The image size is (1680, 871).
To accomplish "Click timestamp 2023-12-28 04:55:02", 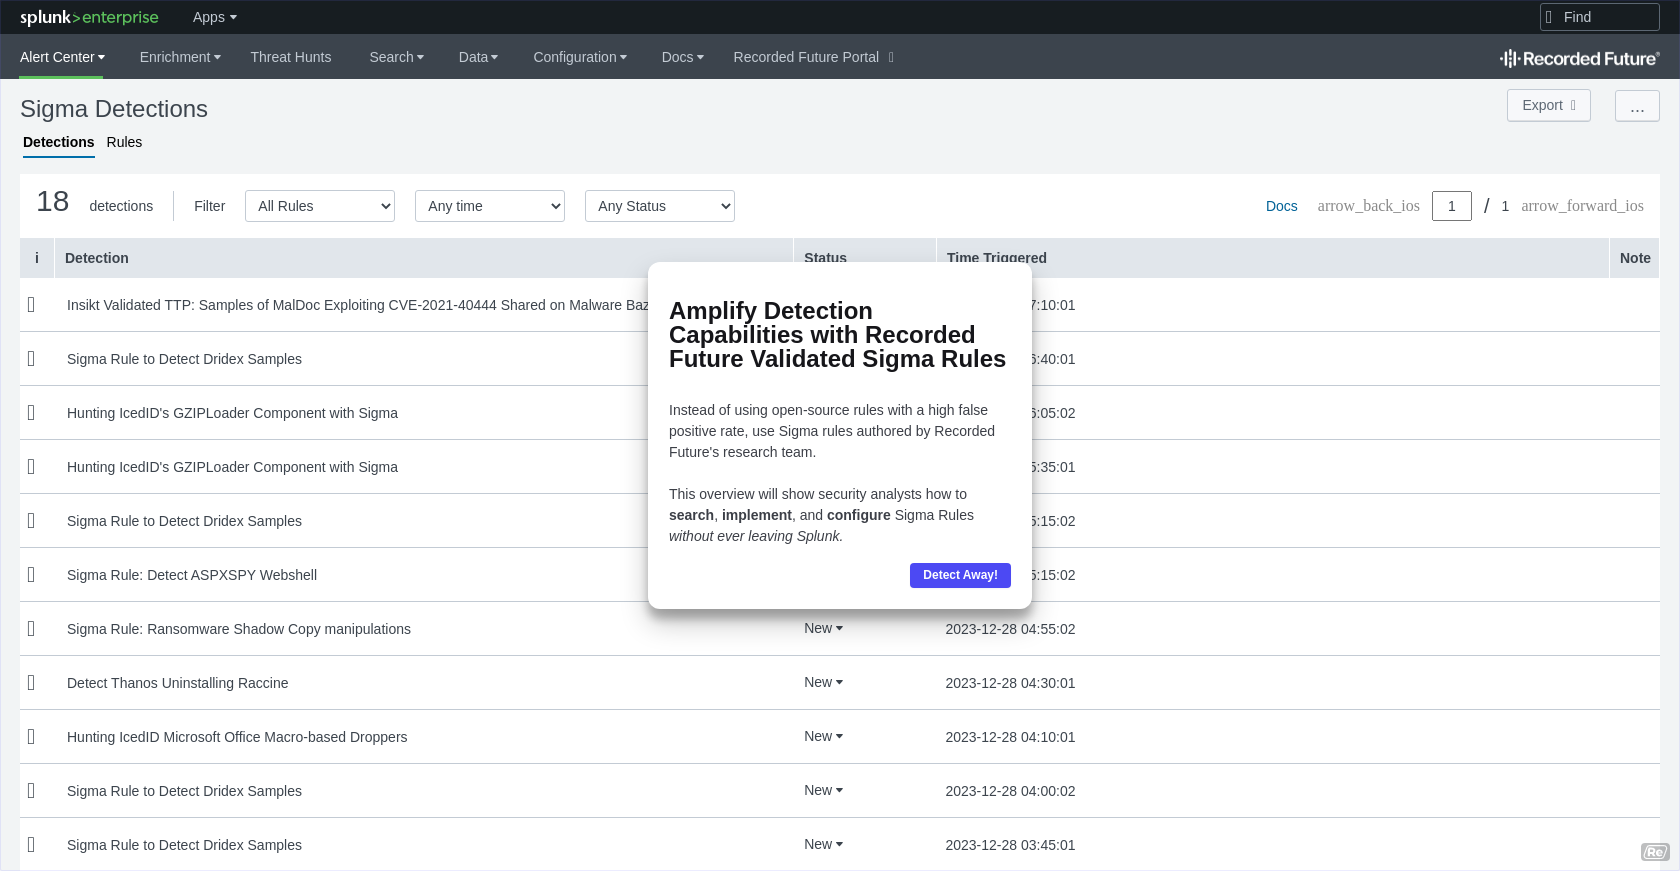I will pos(1010,629).
